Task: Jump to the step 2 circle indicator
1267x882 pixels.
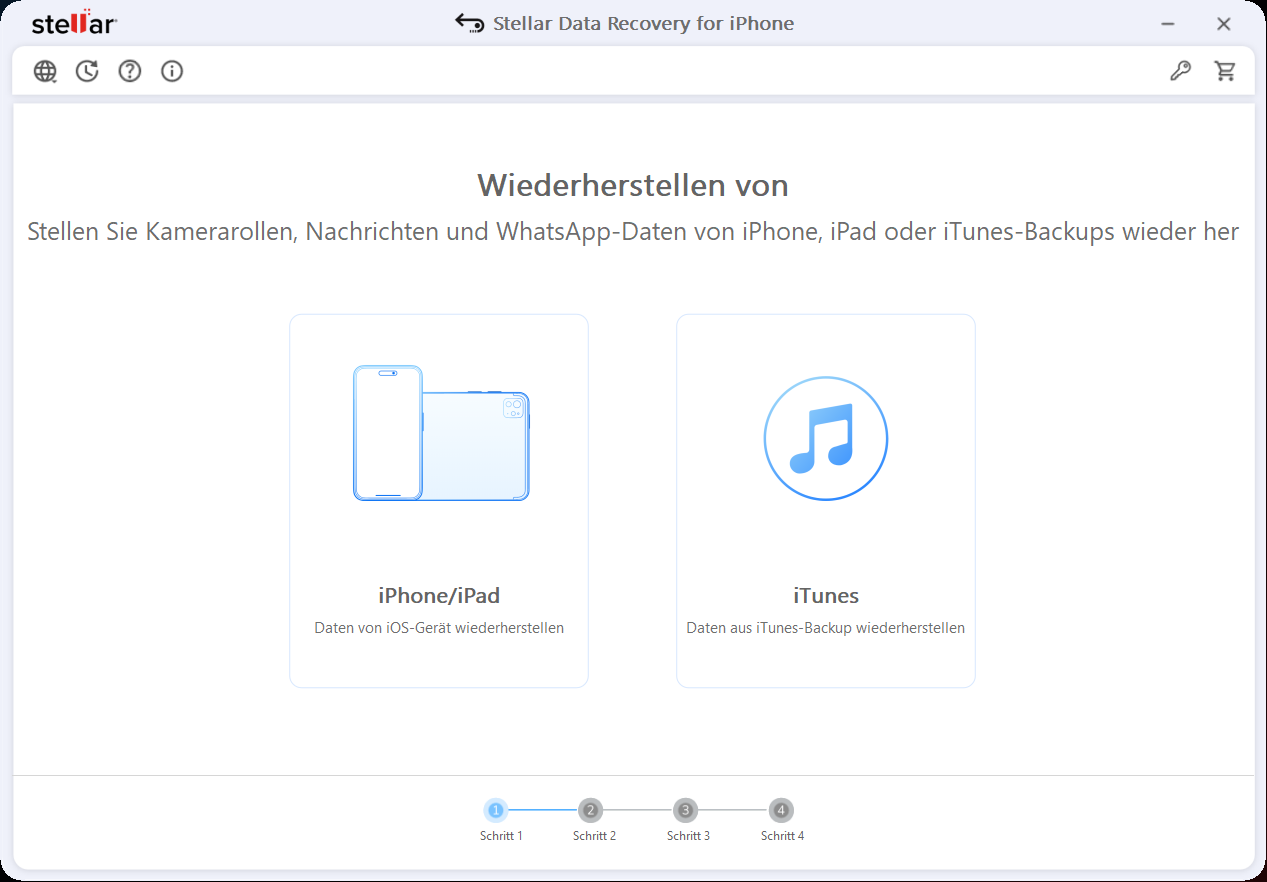Action: tap(591, 810)
